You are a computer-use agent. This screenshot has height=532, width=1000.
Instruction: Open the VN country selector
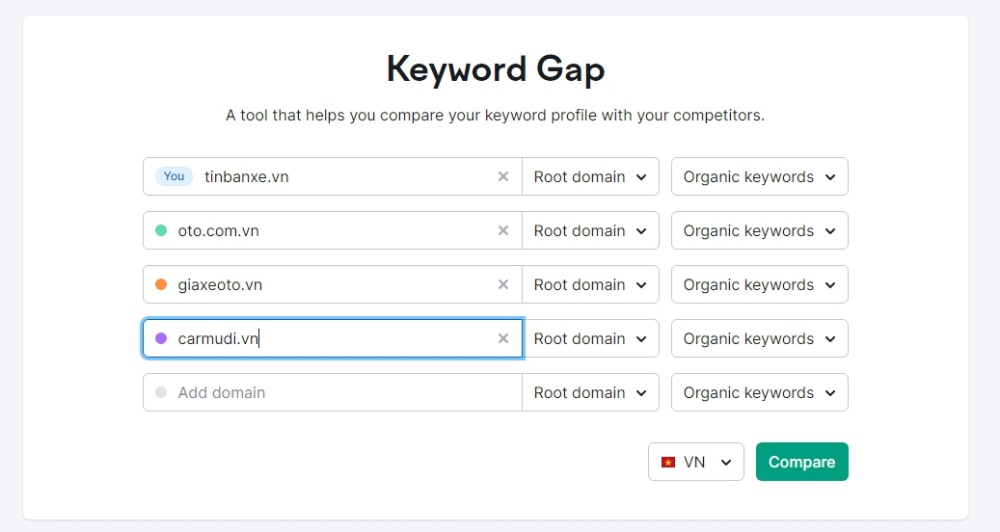[696, 462]
